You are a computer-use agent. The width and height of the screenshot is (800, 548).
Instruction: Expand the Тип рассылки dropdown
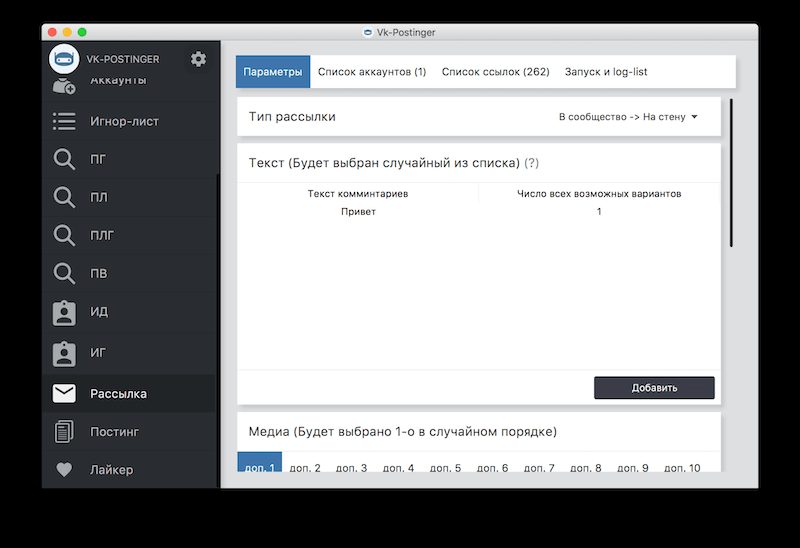(627, 117)
